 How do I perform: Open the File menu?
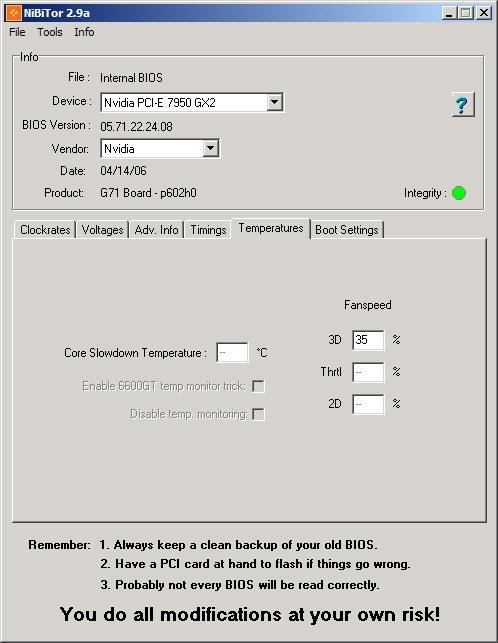[17, 32]
